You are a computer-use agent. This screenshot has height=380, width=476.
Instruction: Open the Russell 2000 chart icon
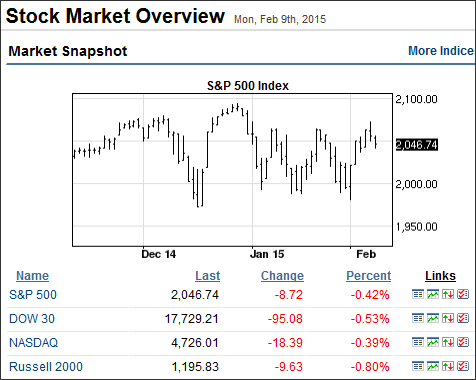[433, 366]
